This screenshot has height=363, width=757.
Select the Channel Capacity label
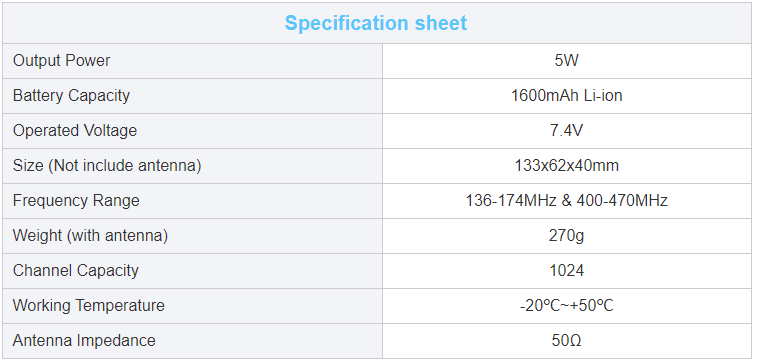tap(75, 271)
